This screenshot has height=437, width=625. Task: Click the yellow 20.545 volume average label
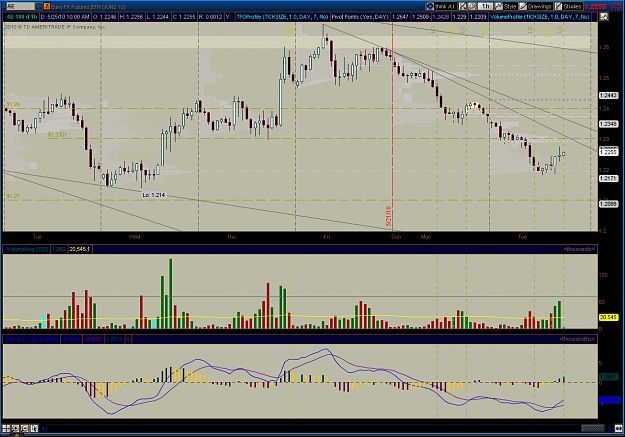click(x=608, y=317)
